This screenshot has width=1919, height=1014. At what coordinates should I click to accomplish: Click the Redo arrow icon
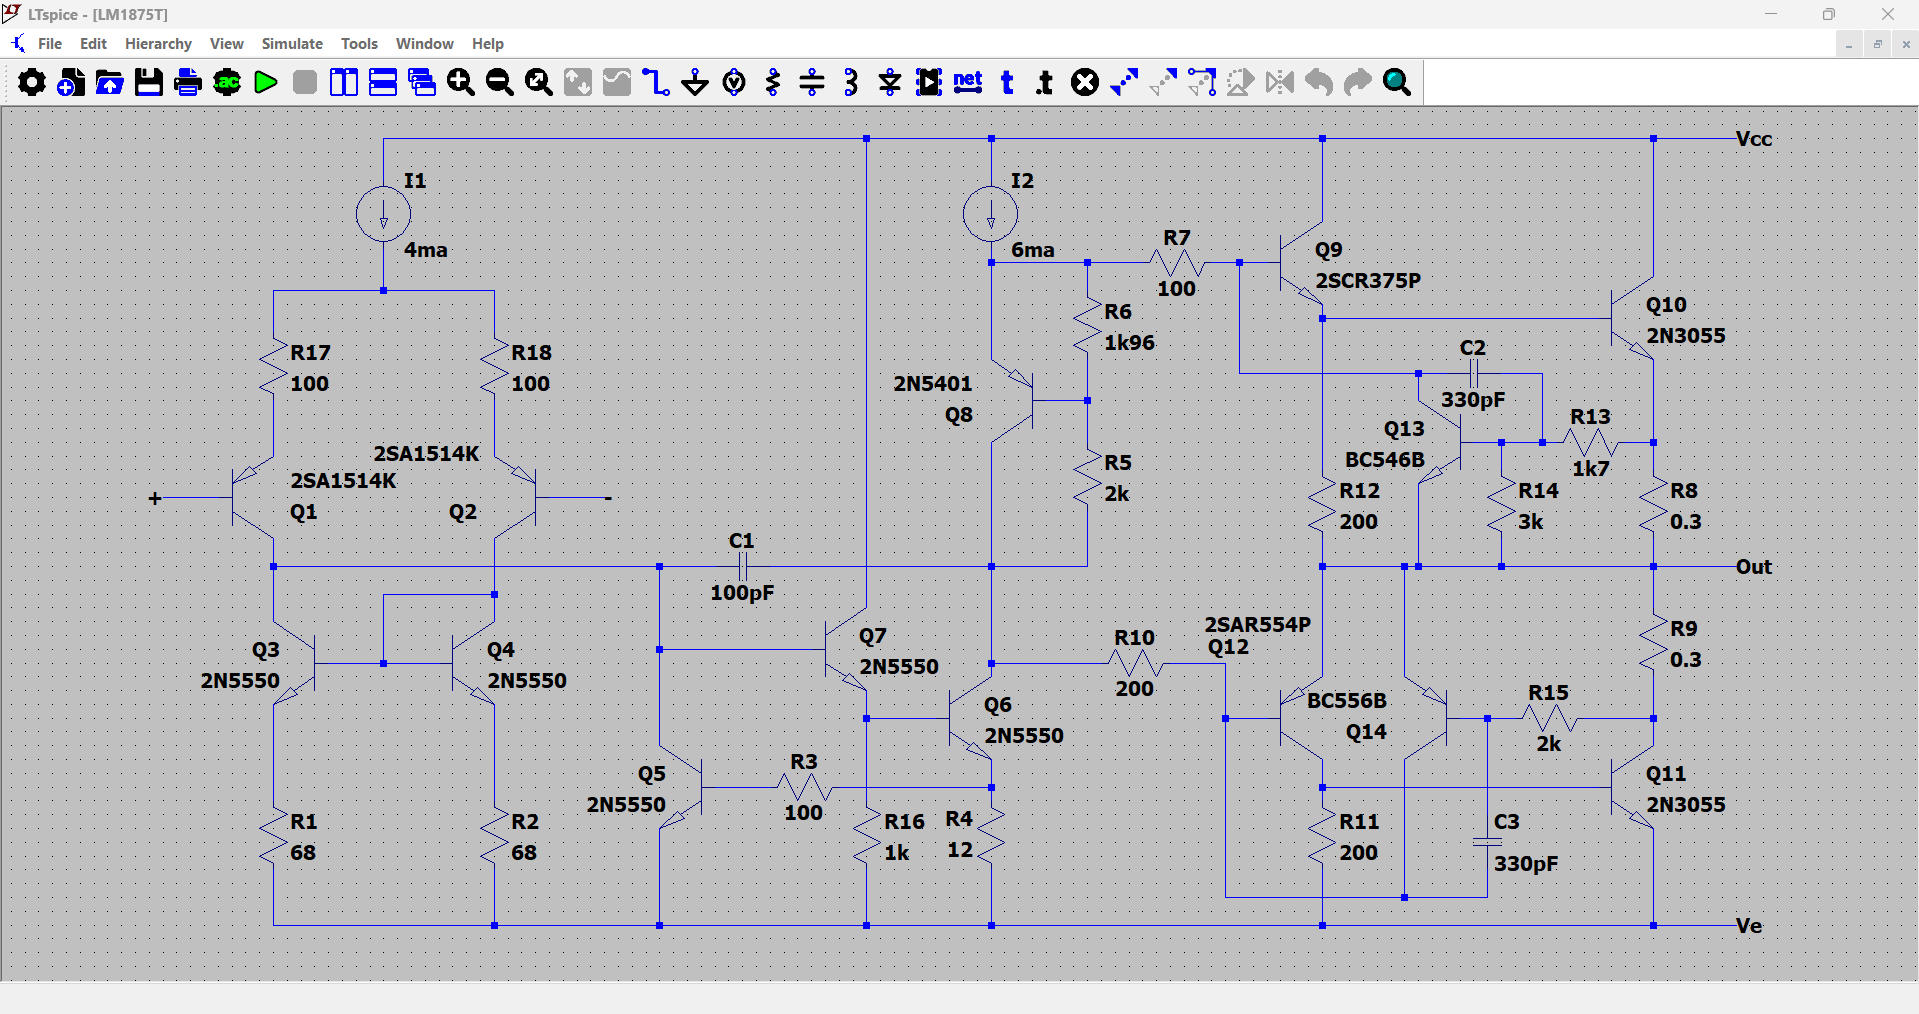1358,82
